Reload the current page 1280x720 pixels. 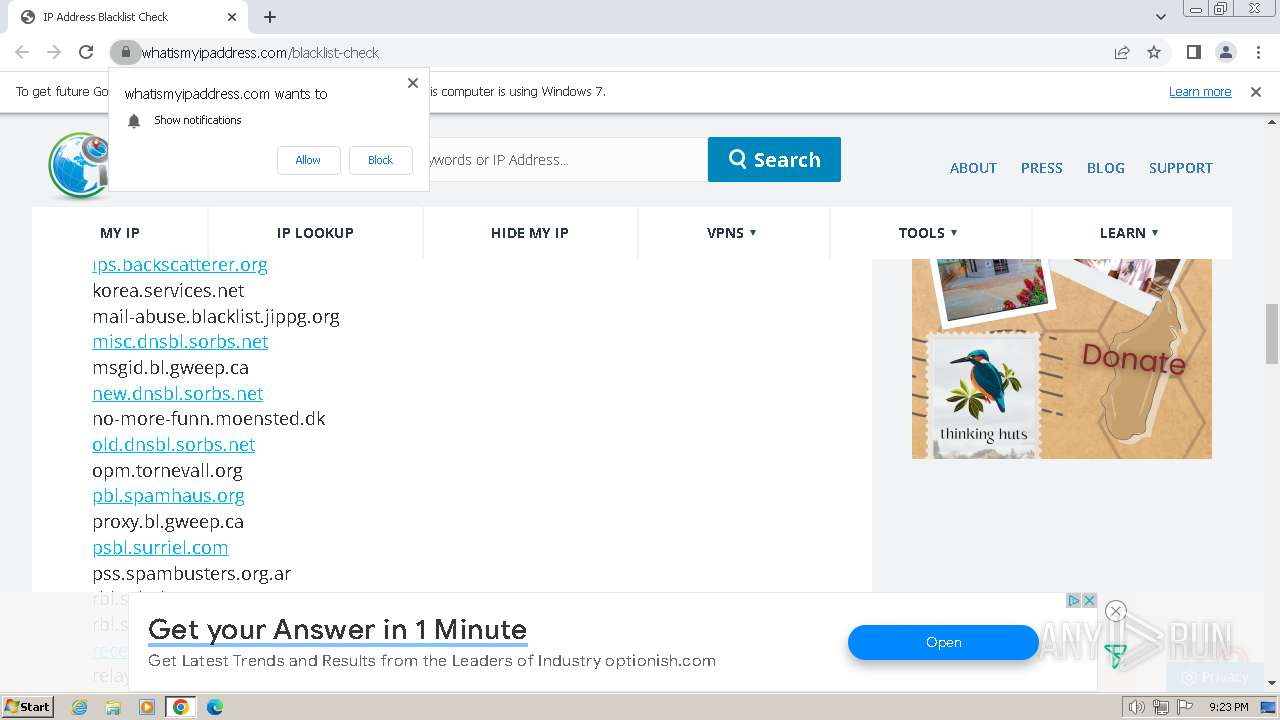pyautogui.click(x=86, y=52)
